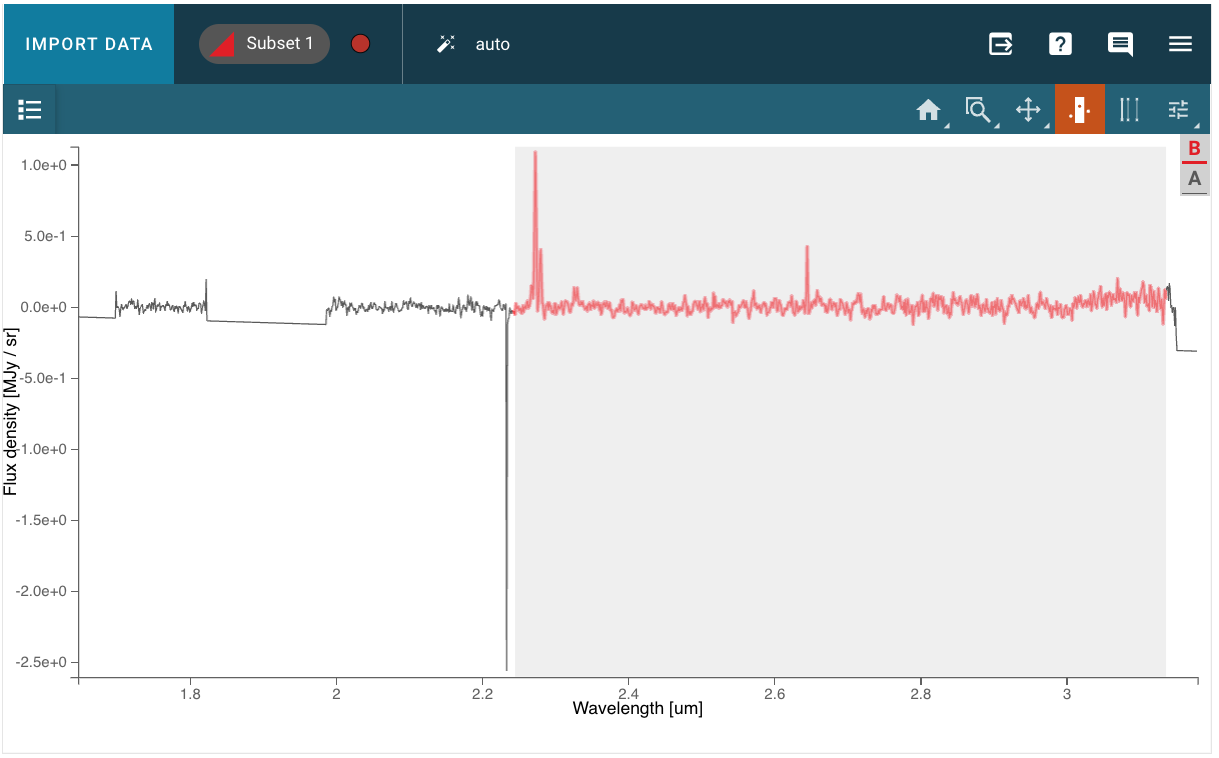Reset the plot view with home icon
Viewport: 1219px width, 758px height.
[x=929, y=110]
